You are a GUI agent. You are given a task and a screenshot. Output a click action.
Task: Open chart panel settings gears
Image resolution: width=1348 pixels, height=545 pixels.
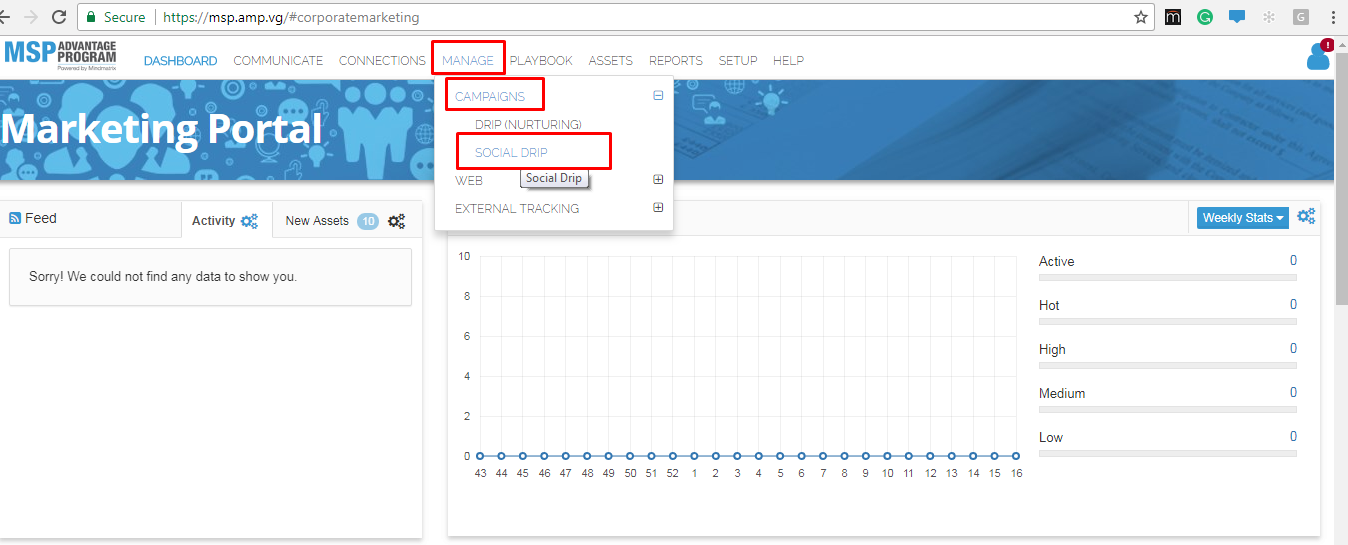tap(1306, 216)
